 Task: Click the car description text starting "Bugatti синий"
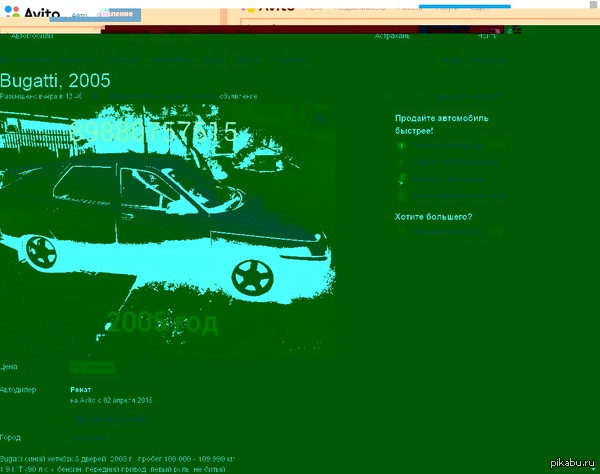pyautogui.click(x=117, y=464)
